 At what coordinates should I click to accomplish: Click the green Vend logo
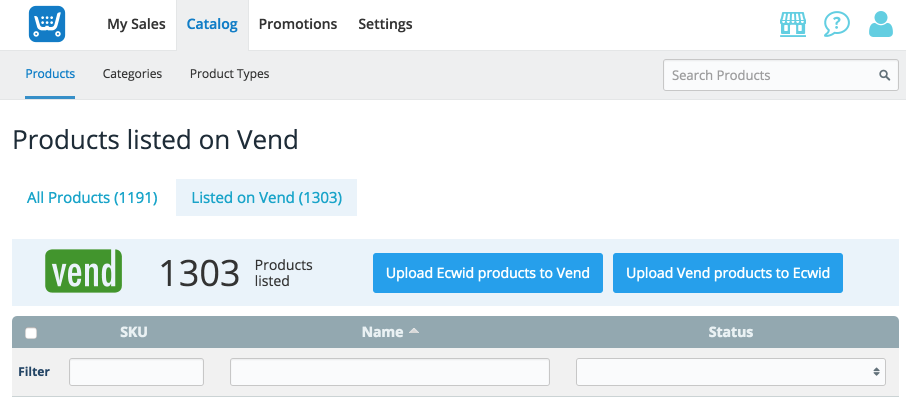point(84,271)
